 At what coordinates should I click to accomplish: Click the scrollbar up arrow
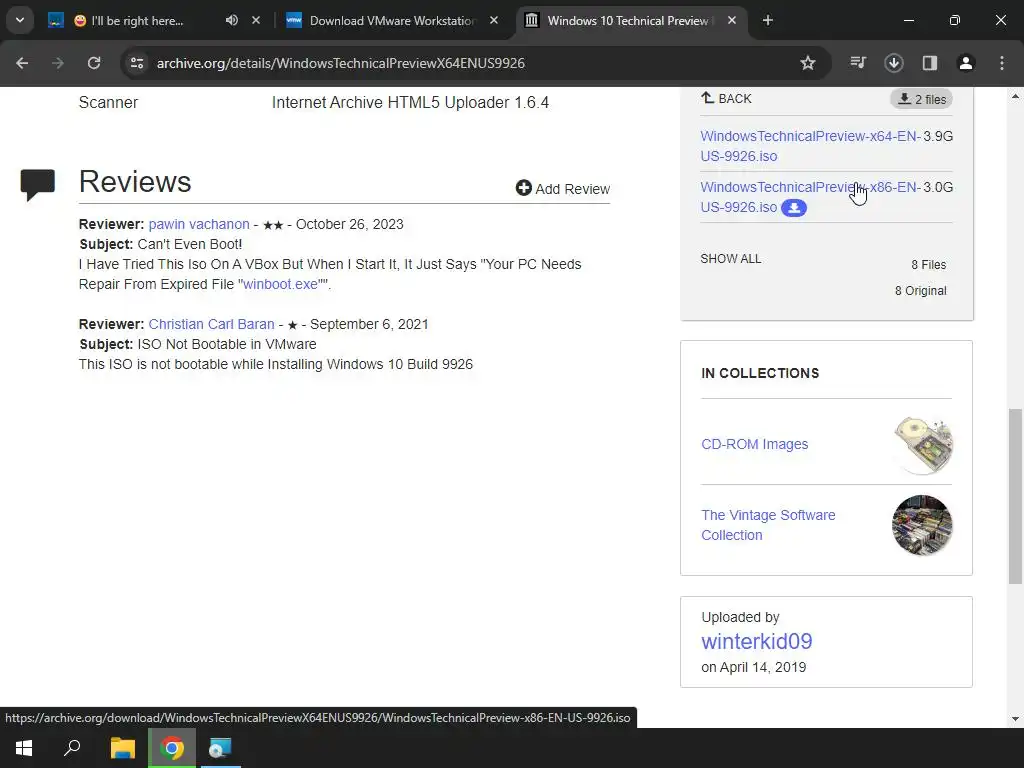point(1015,96)
